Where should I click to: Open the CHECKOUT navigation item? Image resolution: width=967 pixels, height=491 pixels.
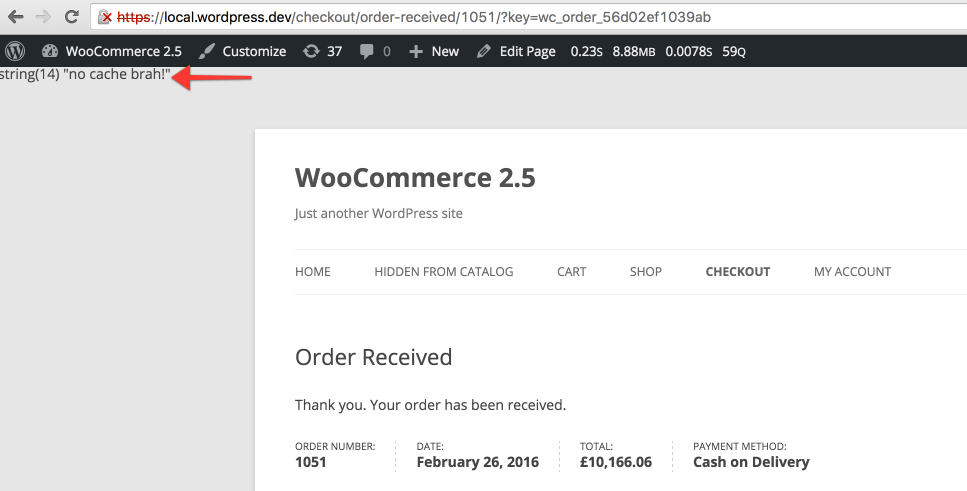tap(738, 271)
